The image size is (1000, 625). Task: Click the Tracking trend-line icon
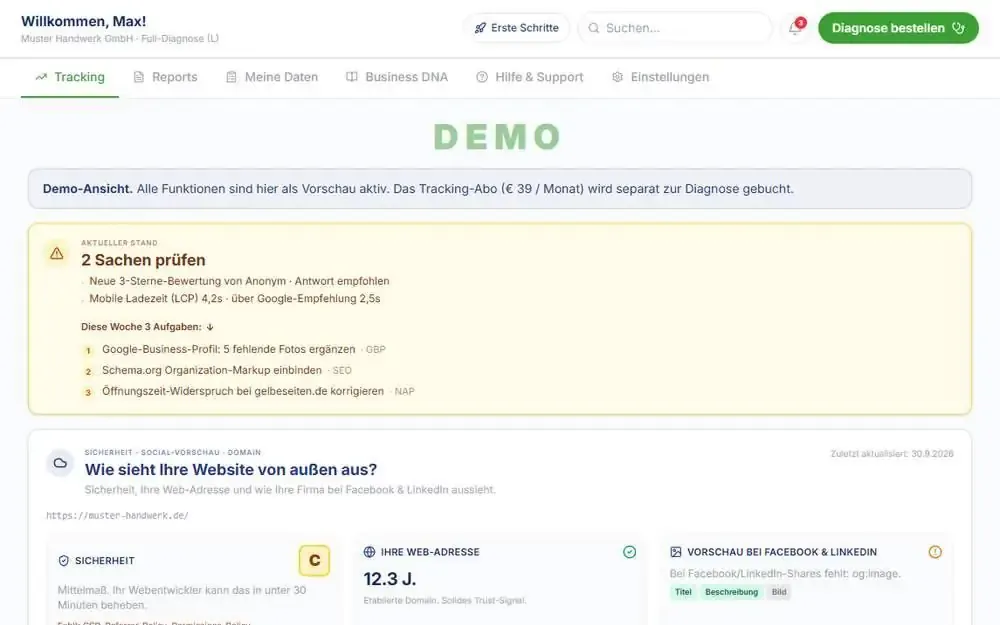41,77
